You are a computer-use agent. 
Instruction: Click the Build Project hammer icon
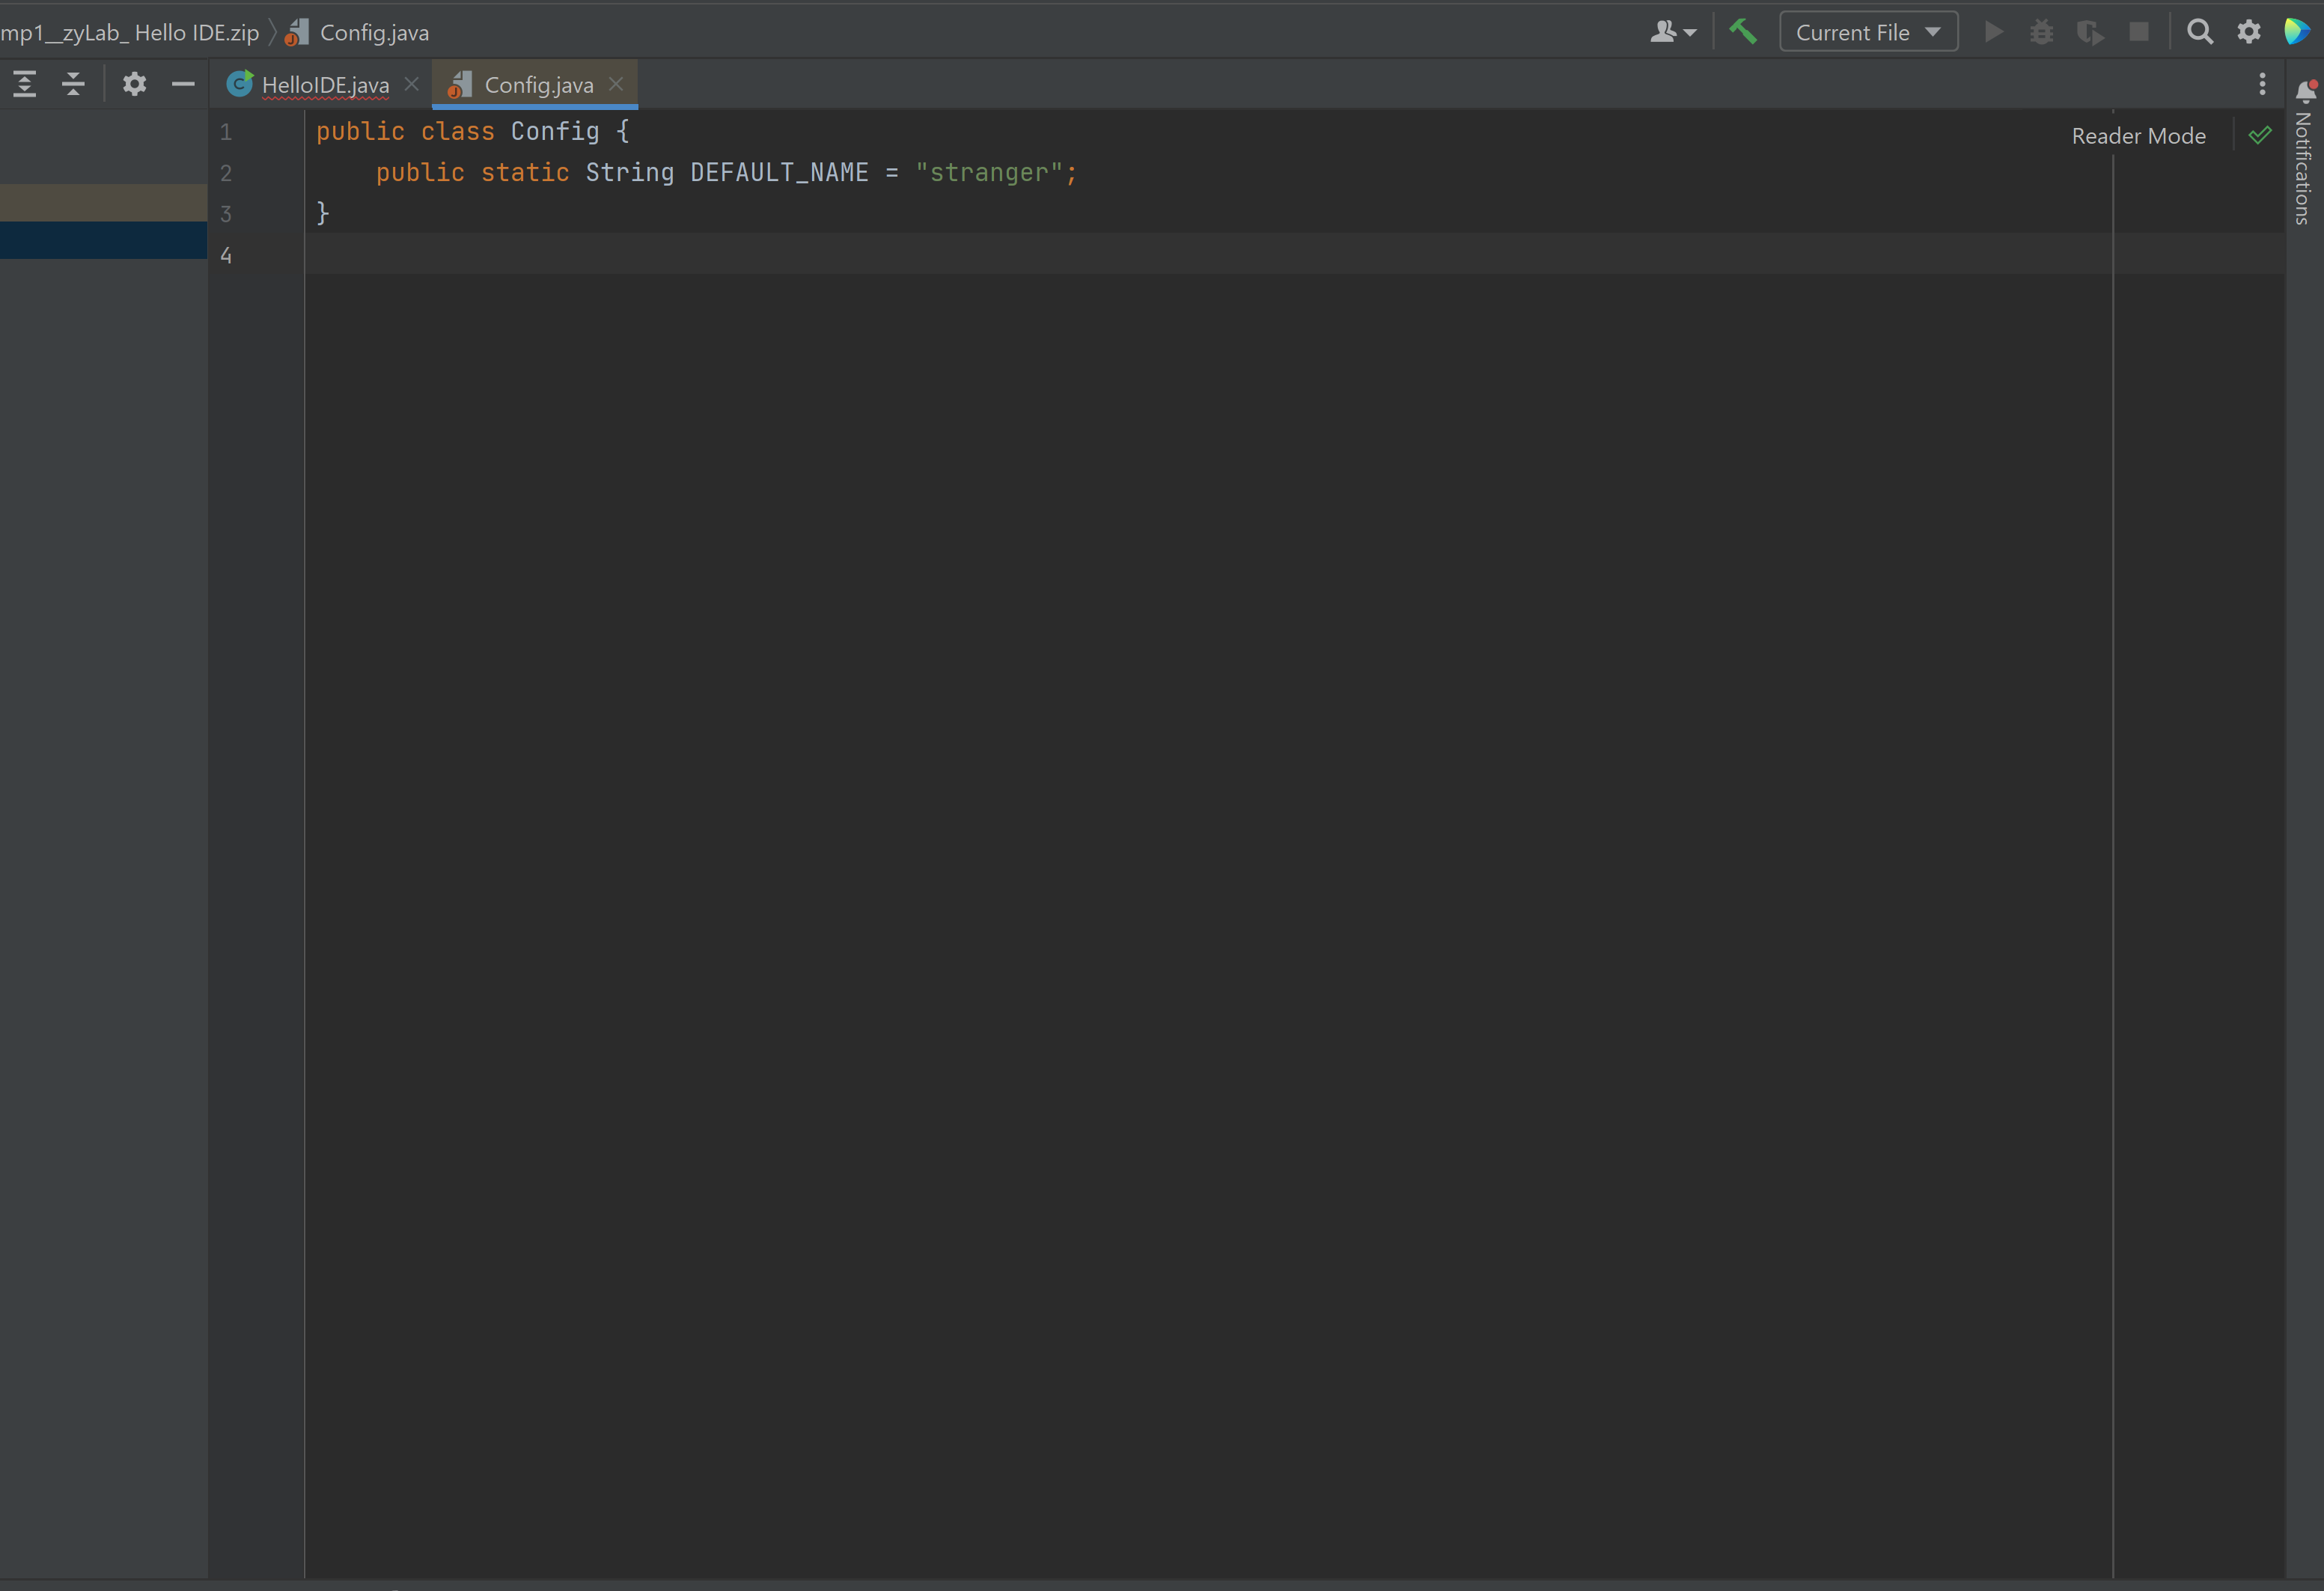coord(1743,32)
